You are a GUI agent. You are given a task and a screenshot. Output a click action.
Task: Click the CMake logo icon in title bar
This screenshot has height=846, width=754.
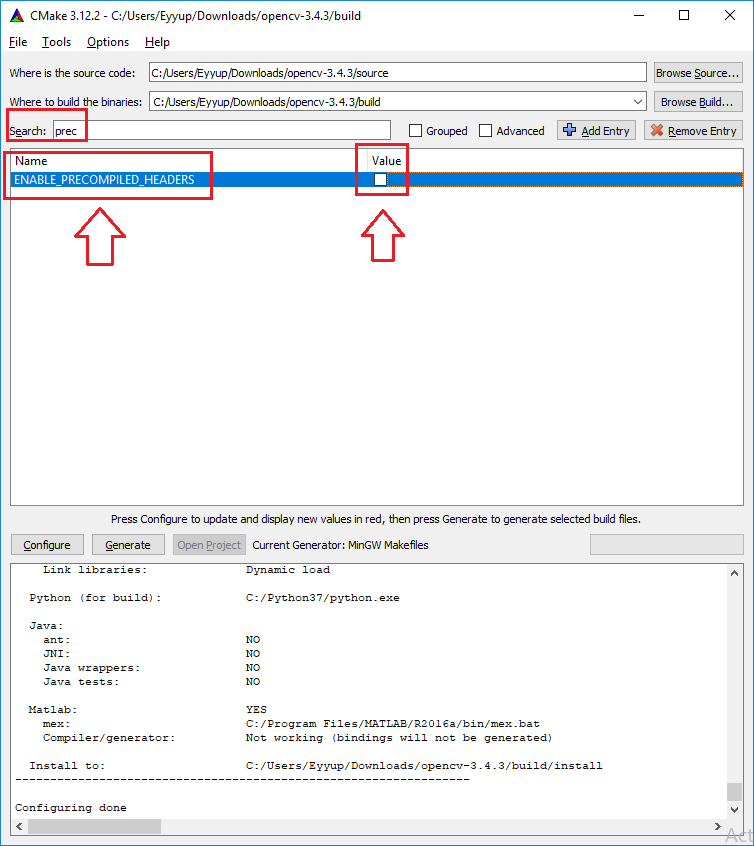pyautogui.click(x=17, y=16)
